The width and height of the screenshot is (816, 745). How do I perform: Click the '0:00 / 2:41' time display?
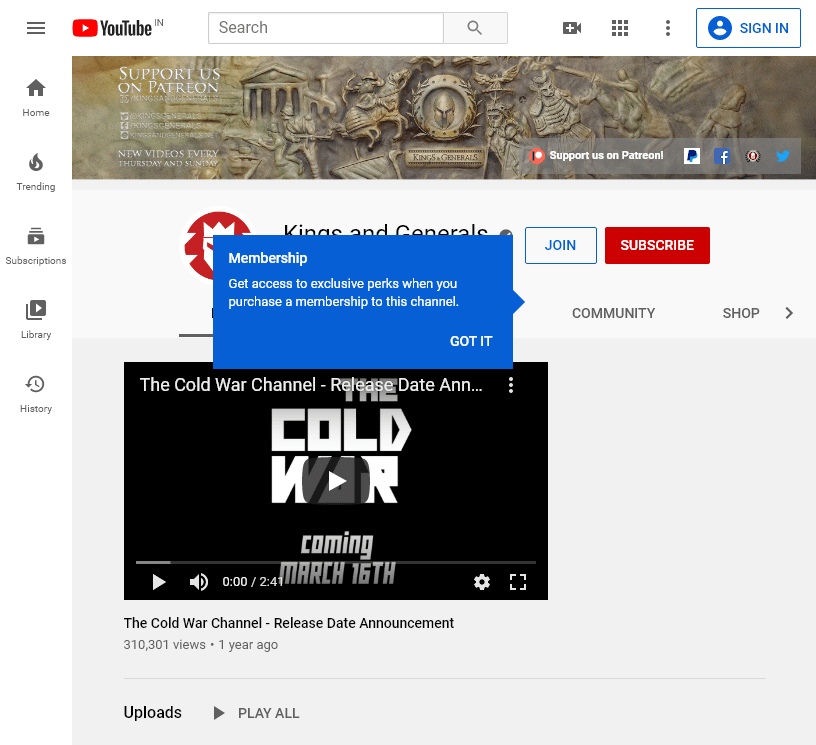pos(252,582)
